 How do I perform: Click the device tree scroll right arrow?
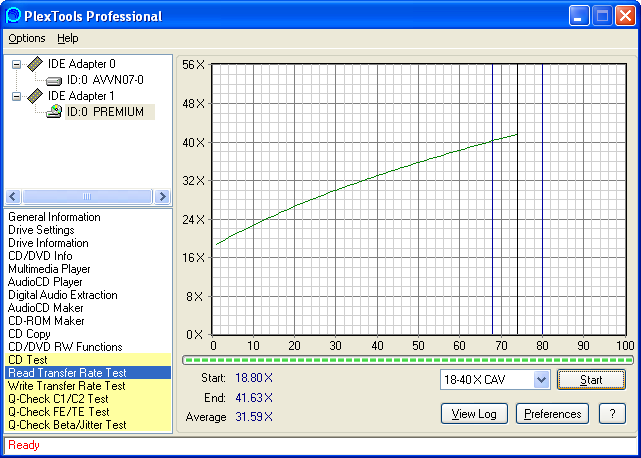pos(162,197)
